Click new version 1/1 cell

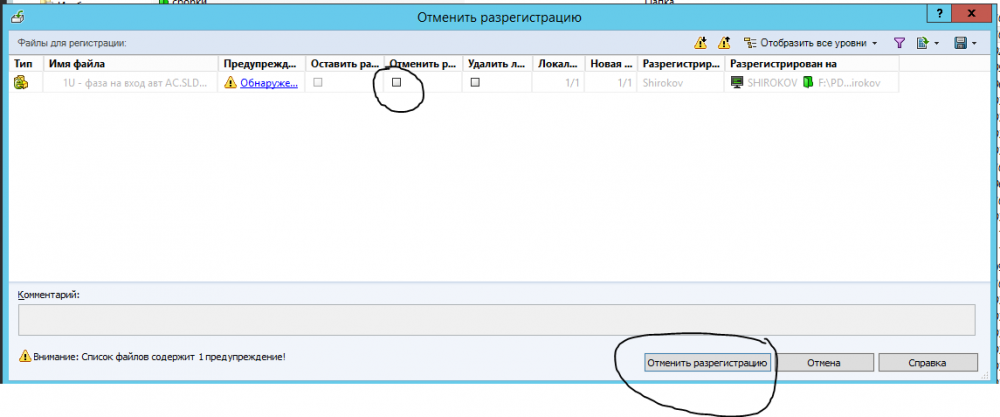pos(625,83)
